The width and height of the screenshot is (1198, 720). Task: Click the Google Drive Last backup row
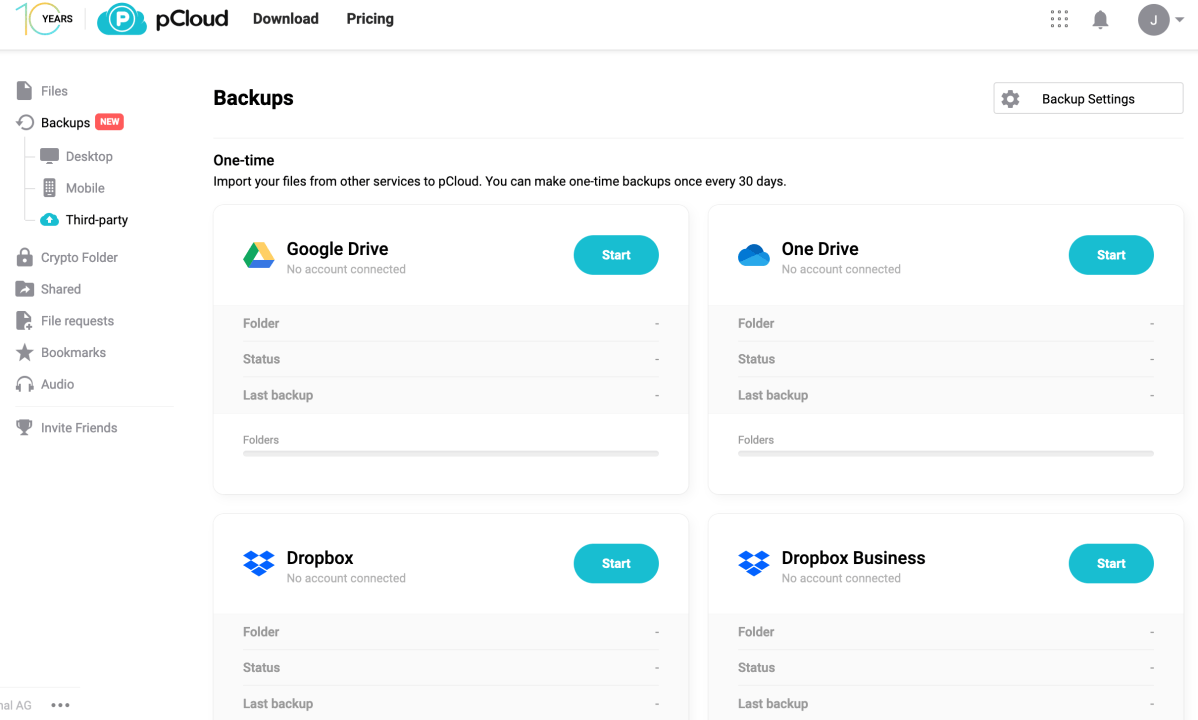[x=451, y=395]
